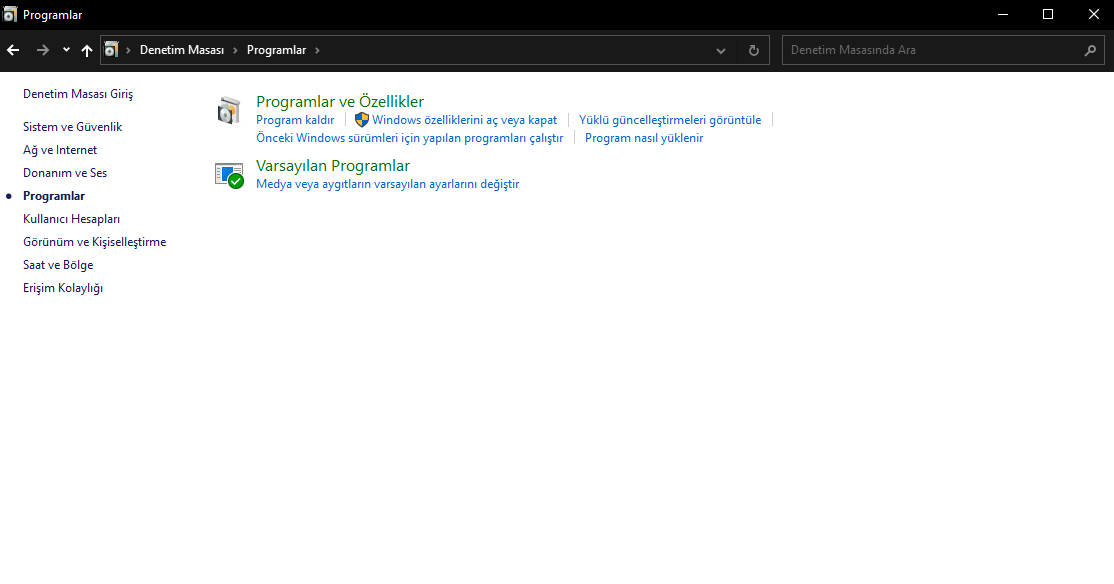Go back with the left arrow button
This screenshot has height=584, width=1114.
[x=13, y=50]
